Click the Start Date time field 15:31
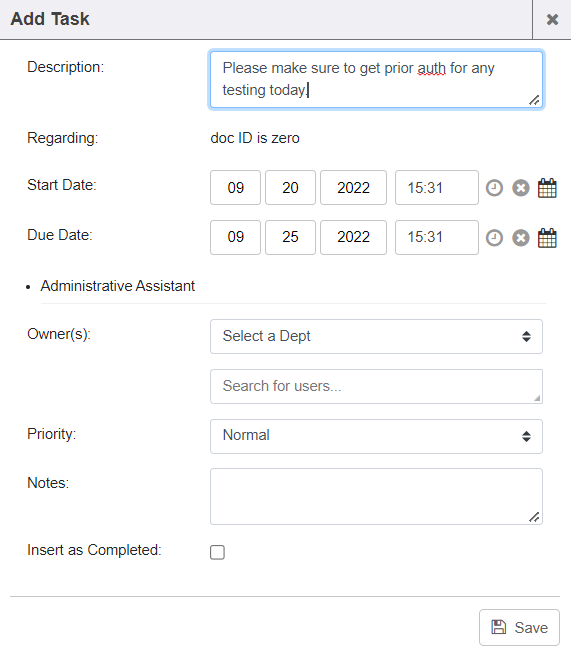This screenshot has height=657, width=571. click(437, 187)
